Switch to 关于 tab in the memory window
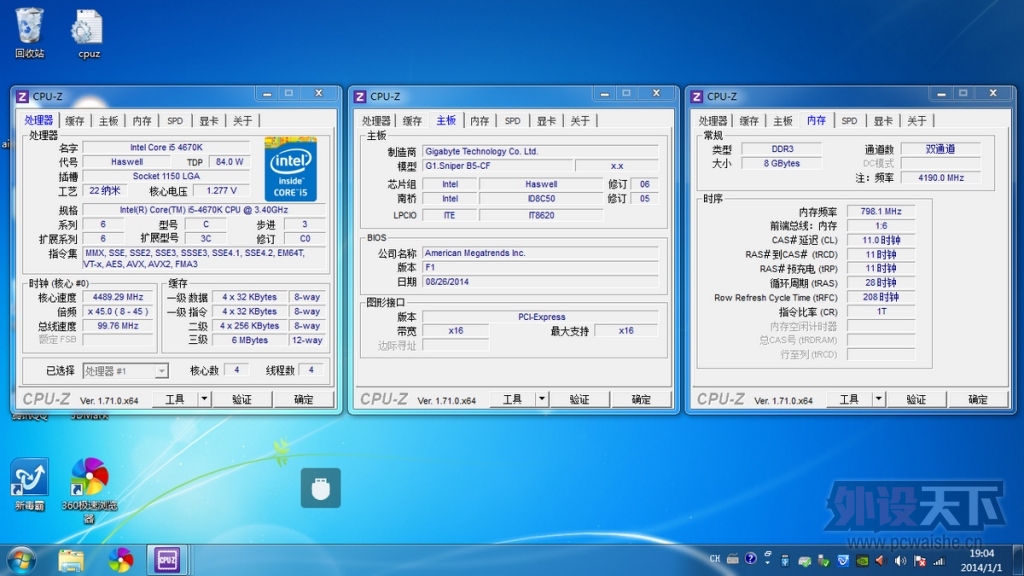Viewport: 1024px width, 576px height. tap(917, 121)
